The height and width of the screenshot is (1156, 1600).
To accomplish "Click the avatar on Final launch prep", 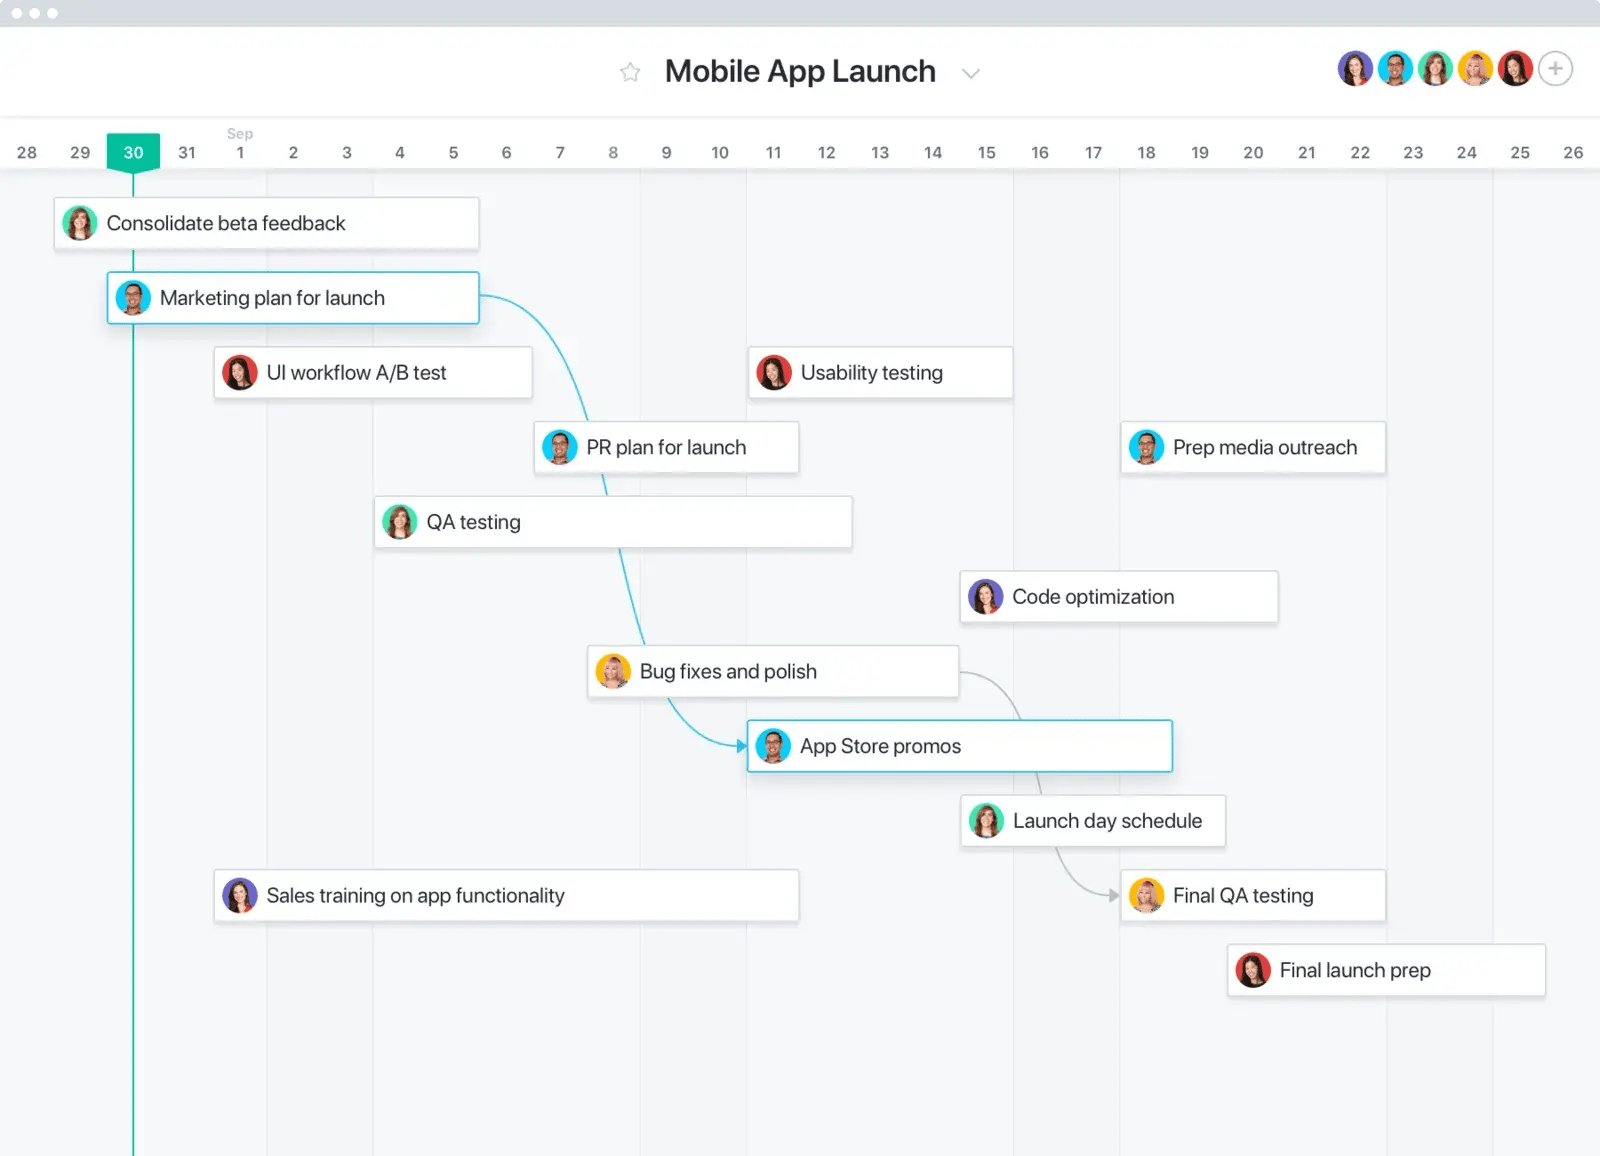I will click(x=1252, y=970).
